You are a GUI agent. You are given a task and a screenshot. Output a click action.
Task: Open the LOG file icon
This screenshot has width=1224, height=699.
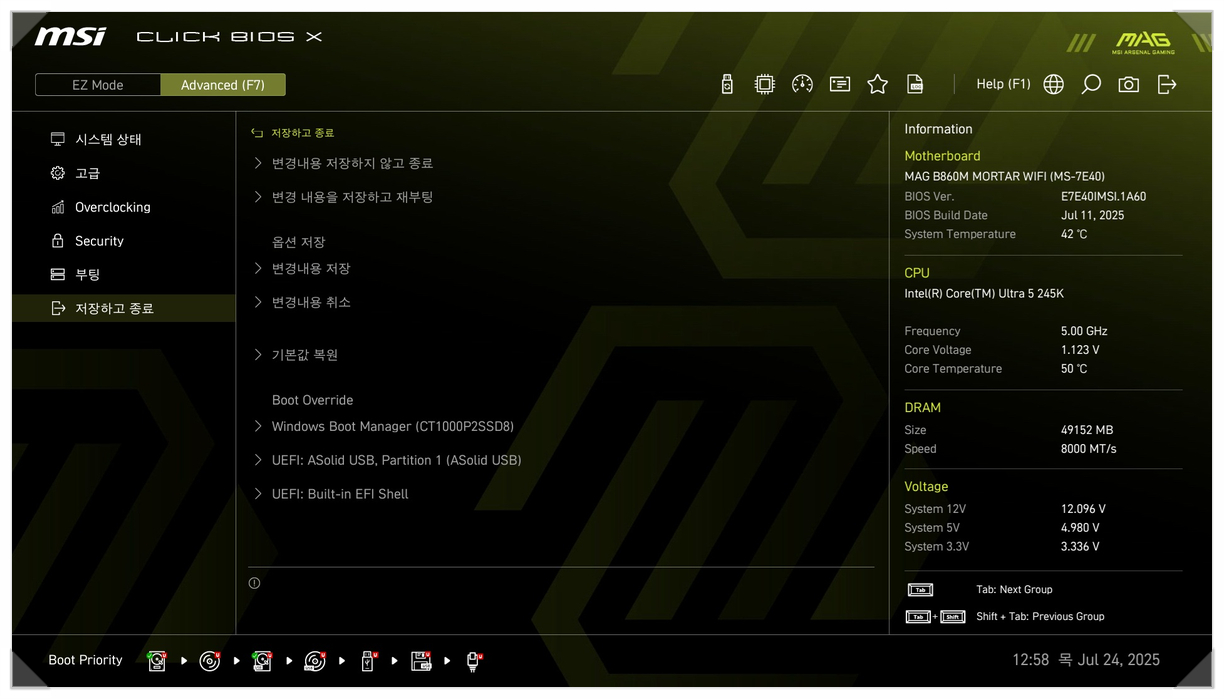point(915,85)
